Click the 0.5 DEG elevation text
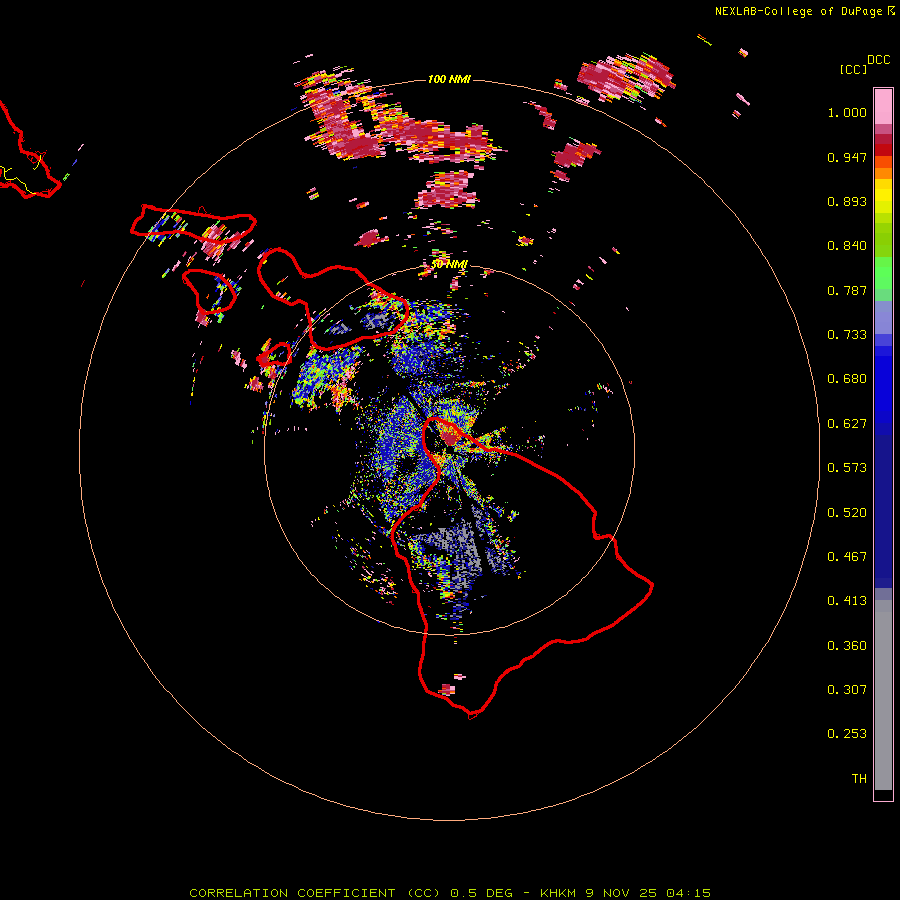 click(480, 893)
